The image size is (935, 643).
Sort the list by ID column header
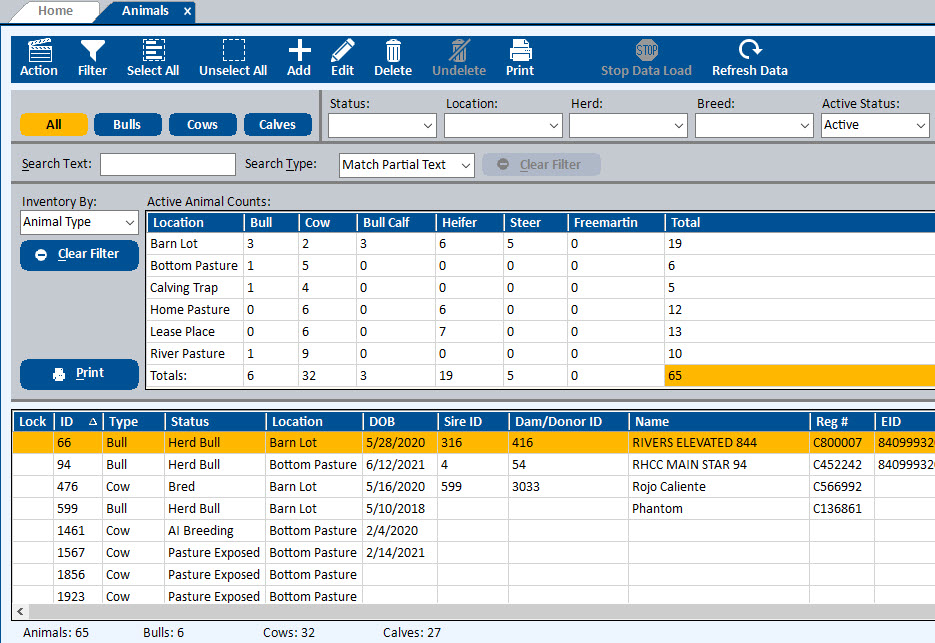click(77, 422)
